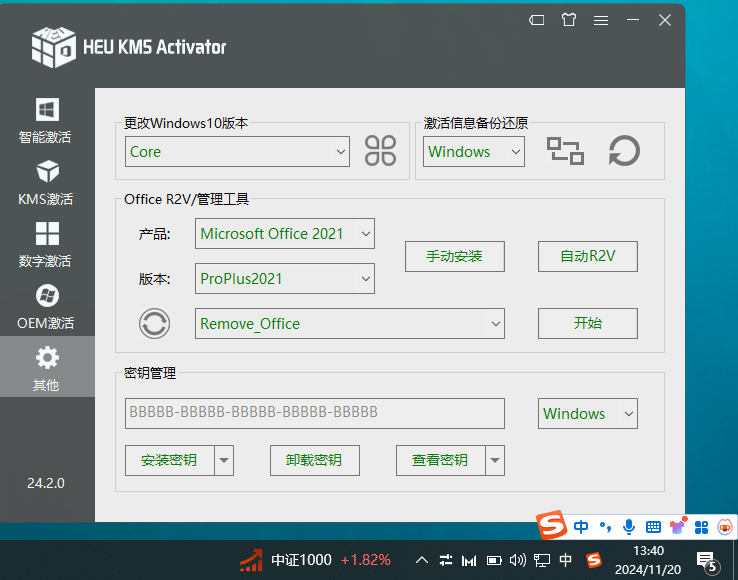The image size is (738, 580).
Task: Minimize the HEU KMS Activator window
Action: [633, 20]
